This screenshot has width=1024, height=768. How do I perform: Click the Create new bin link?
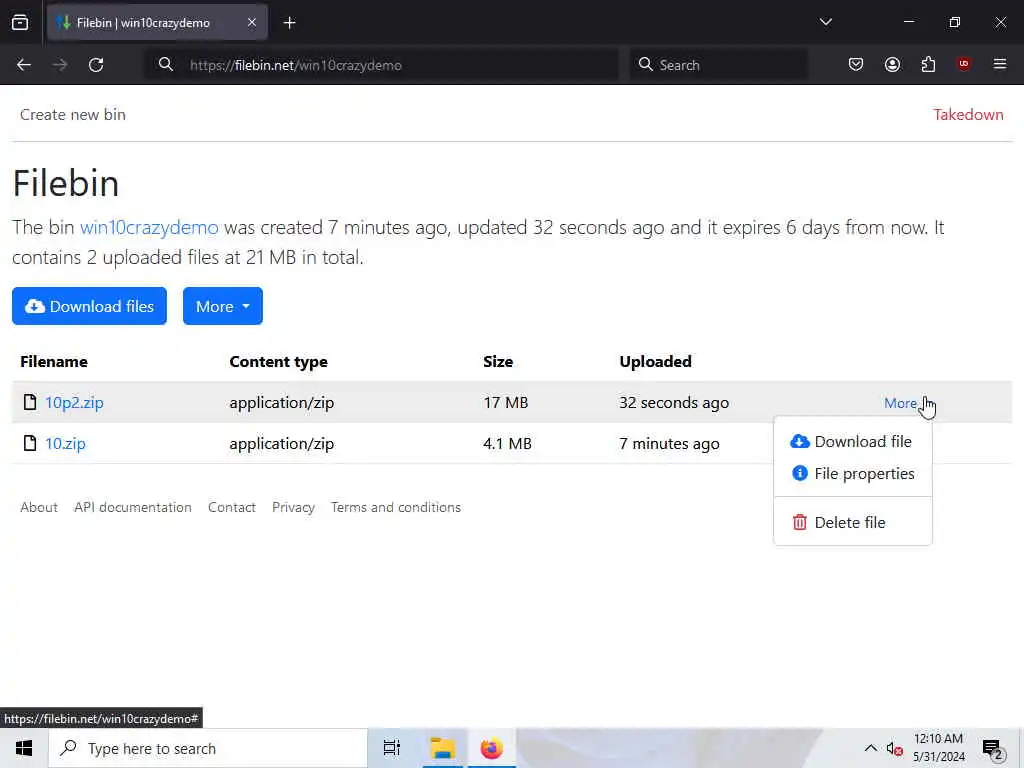click(72, 114)
